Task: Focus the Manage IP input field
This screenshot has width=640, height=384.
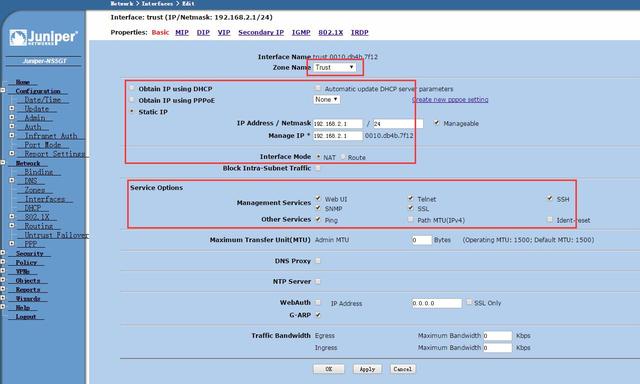Action: tap(338, 136)
